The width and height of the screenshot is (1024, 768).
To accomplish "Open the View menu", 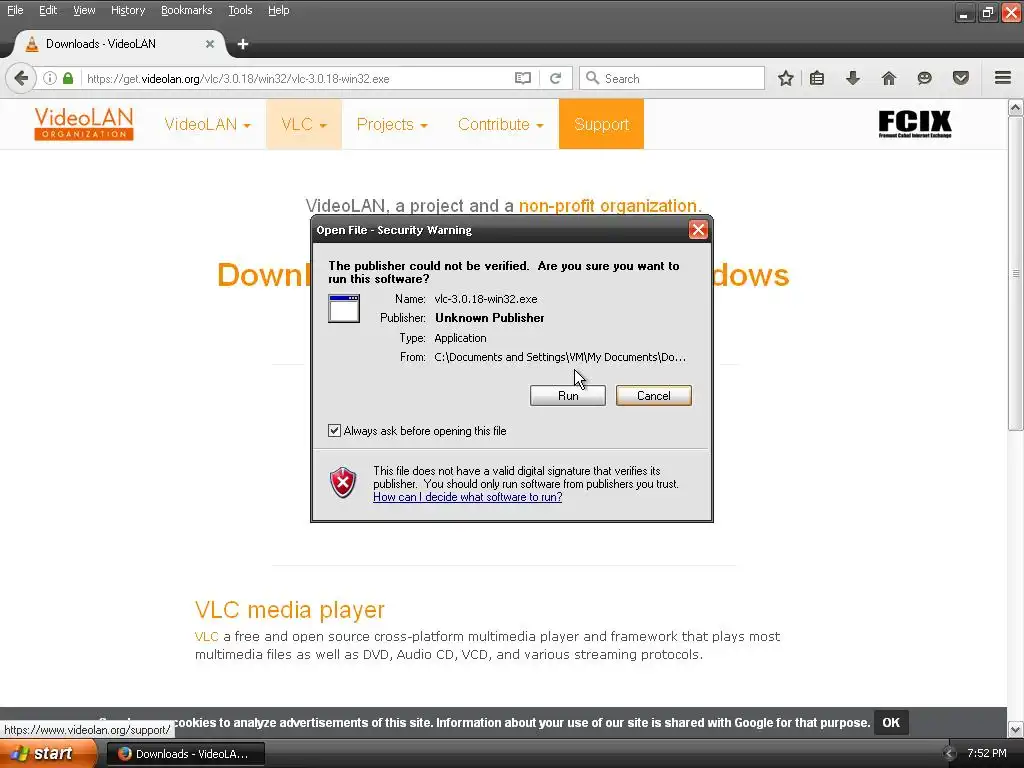I will pos(84,10).
